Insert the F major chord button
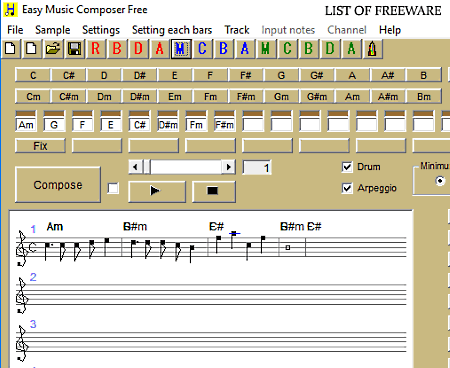450x368 pixels. click(210, 75)
